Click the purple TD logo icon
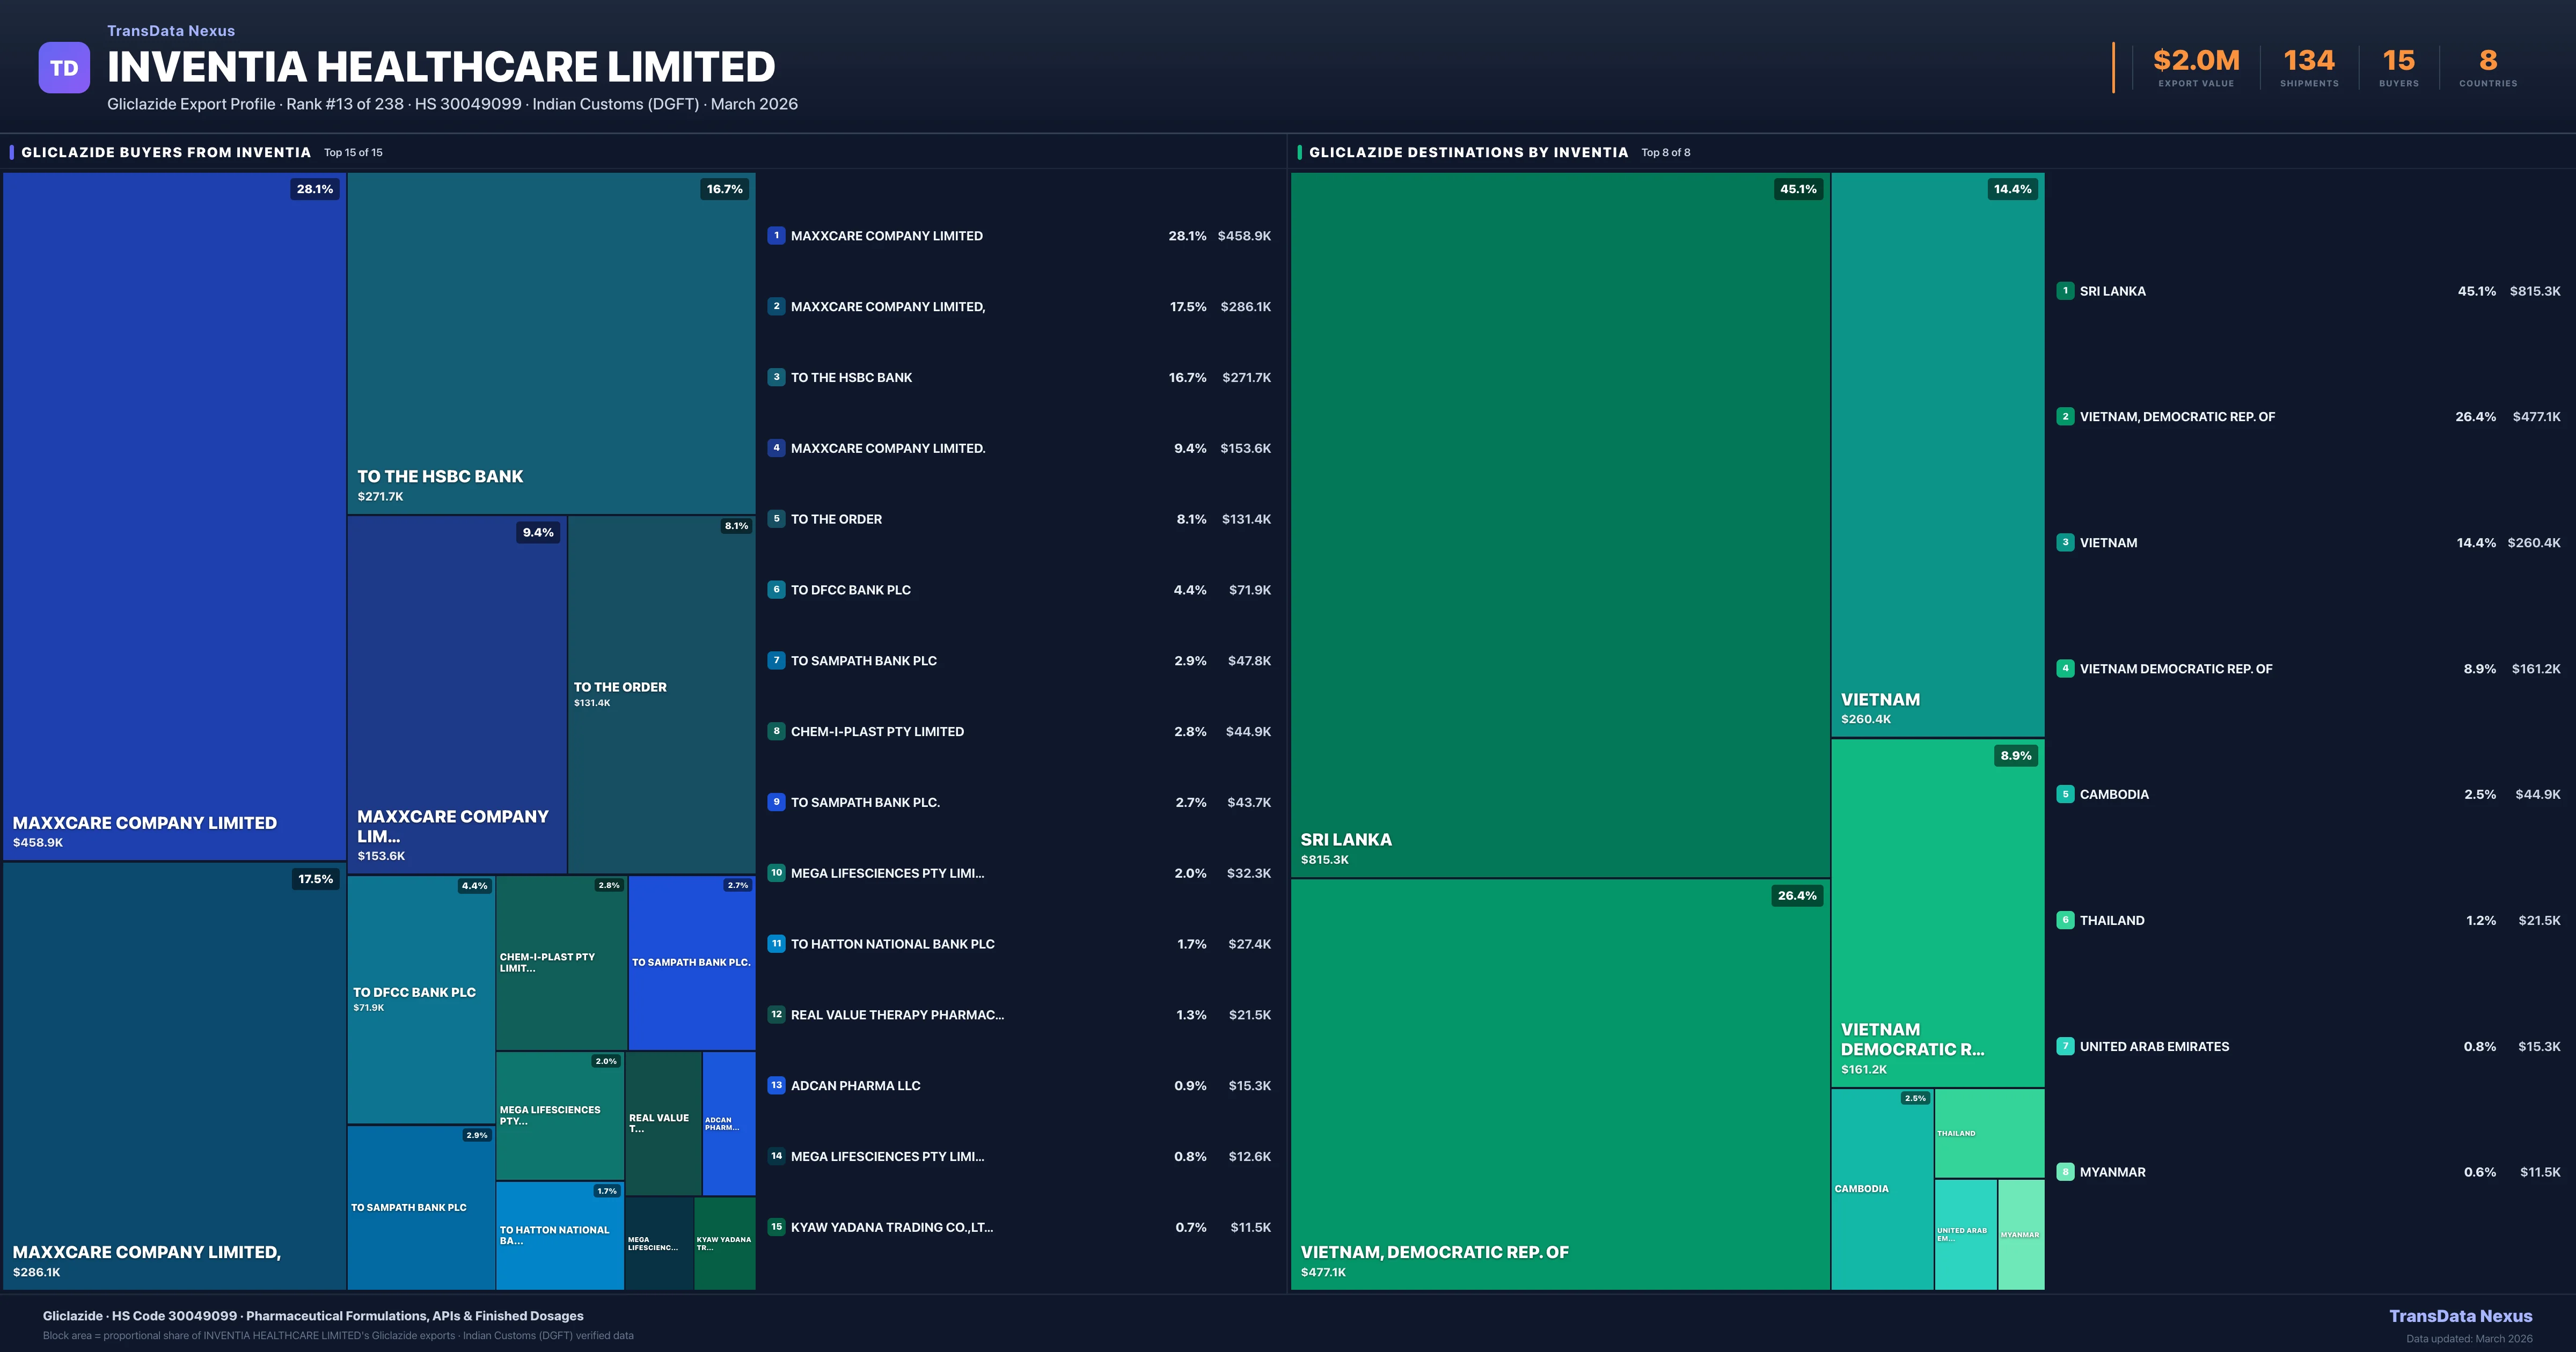The width and height of the screenshot is (2576, 1352). pos(64,68)
